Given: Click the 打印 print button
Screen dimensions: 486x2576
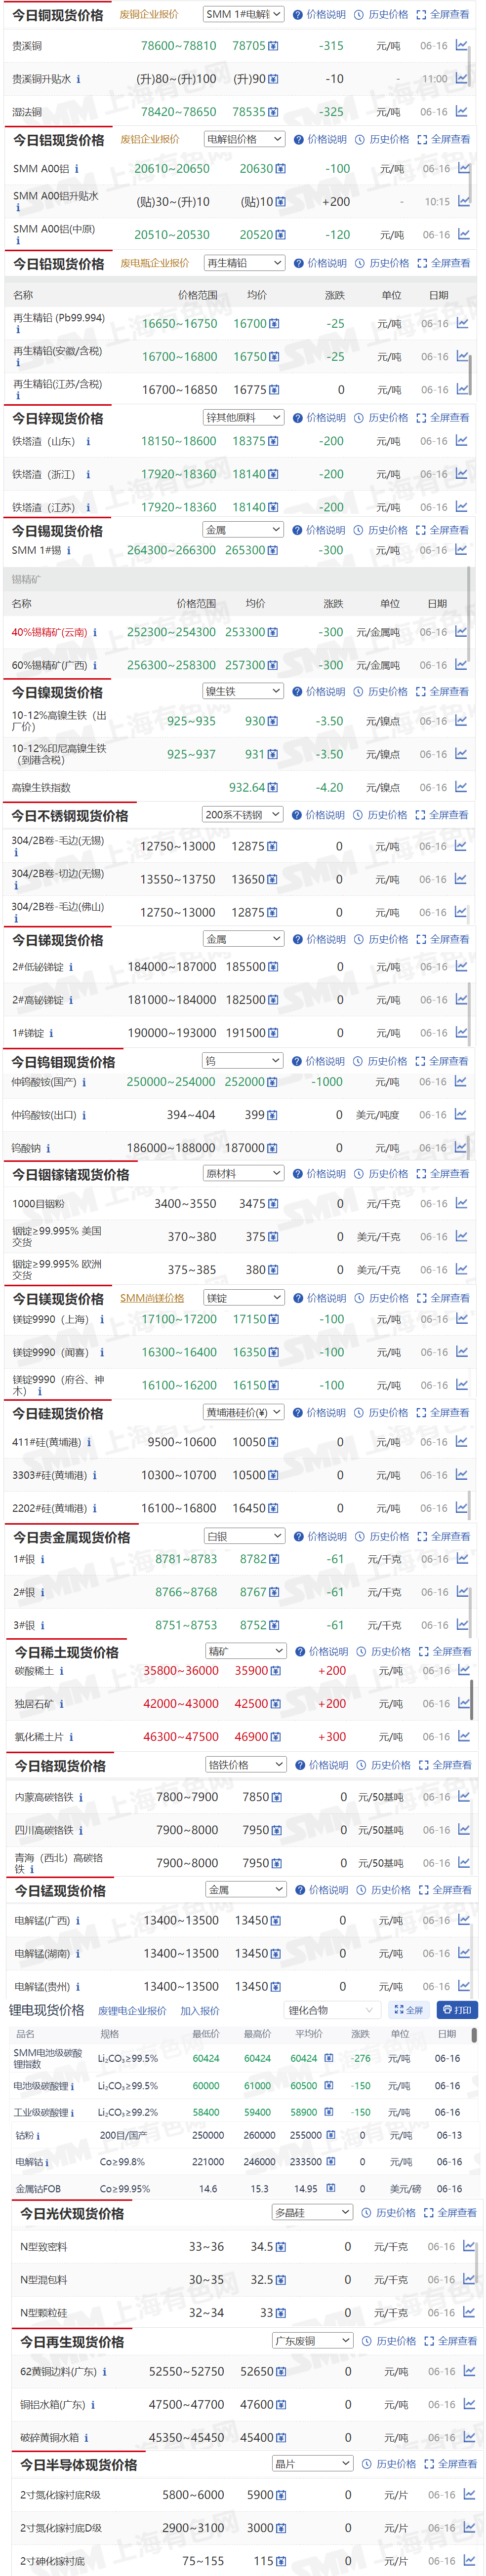Looking at the screenshot, I should tap(457, 2010).
